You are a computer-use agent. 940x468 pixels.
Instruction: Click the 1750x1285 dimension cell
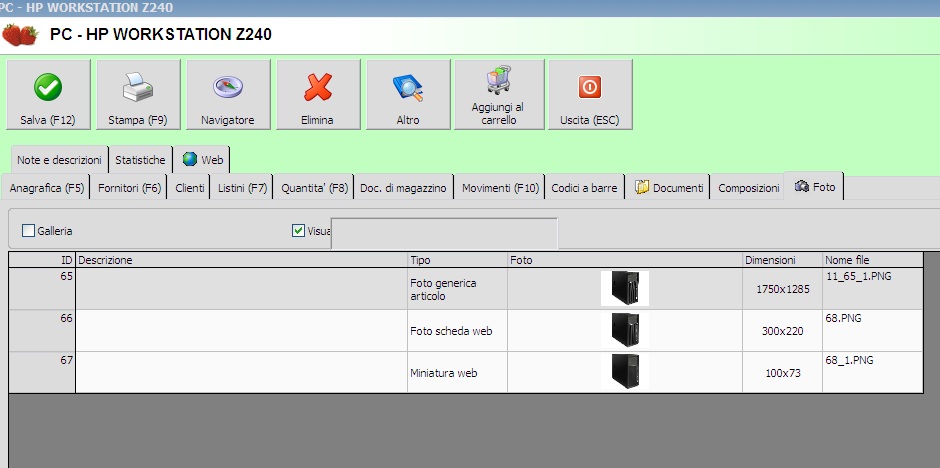(x=782, y=289)
